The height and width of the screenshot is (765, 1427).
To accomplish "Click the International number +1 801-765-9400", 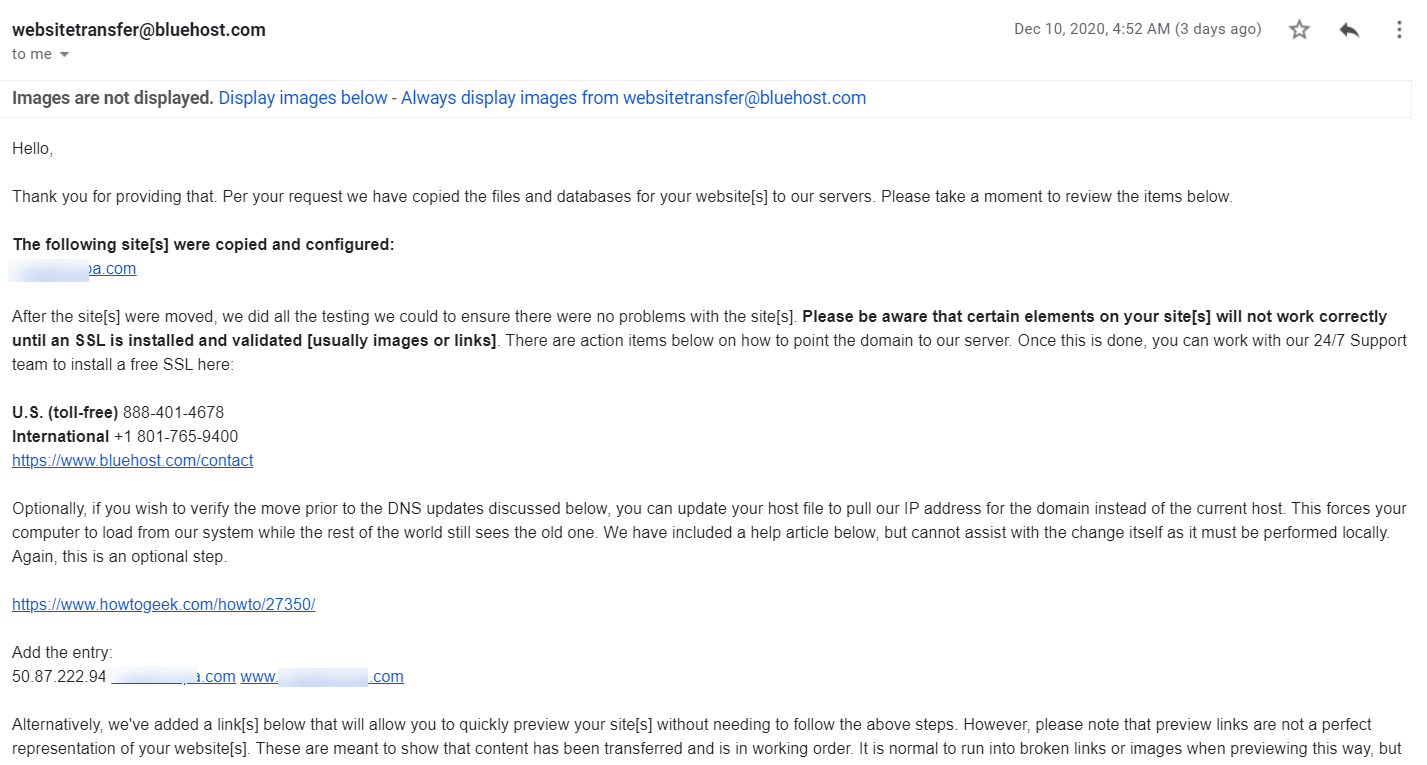I will (x=175, y=437).
